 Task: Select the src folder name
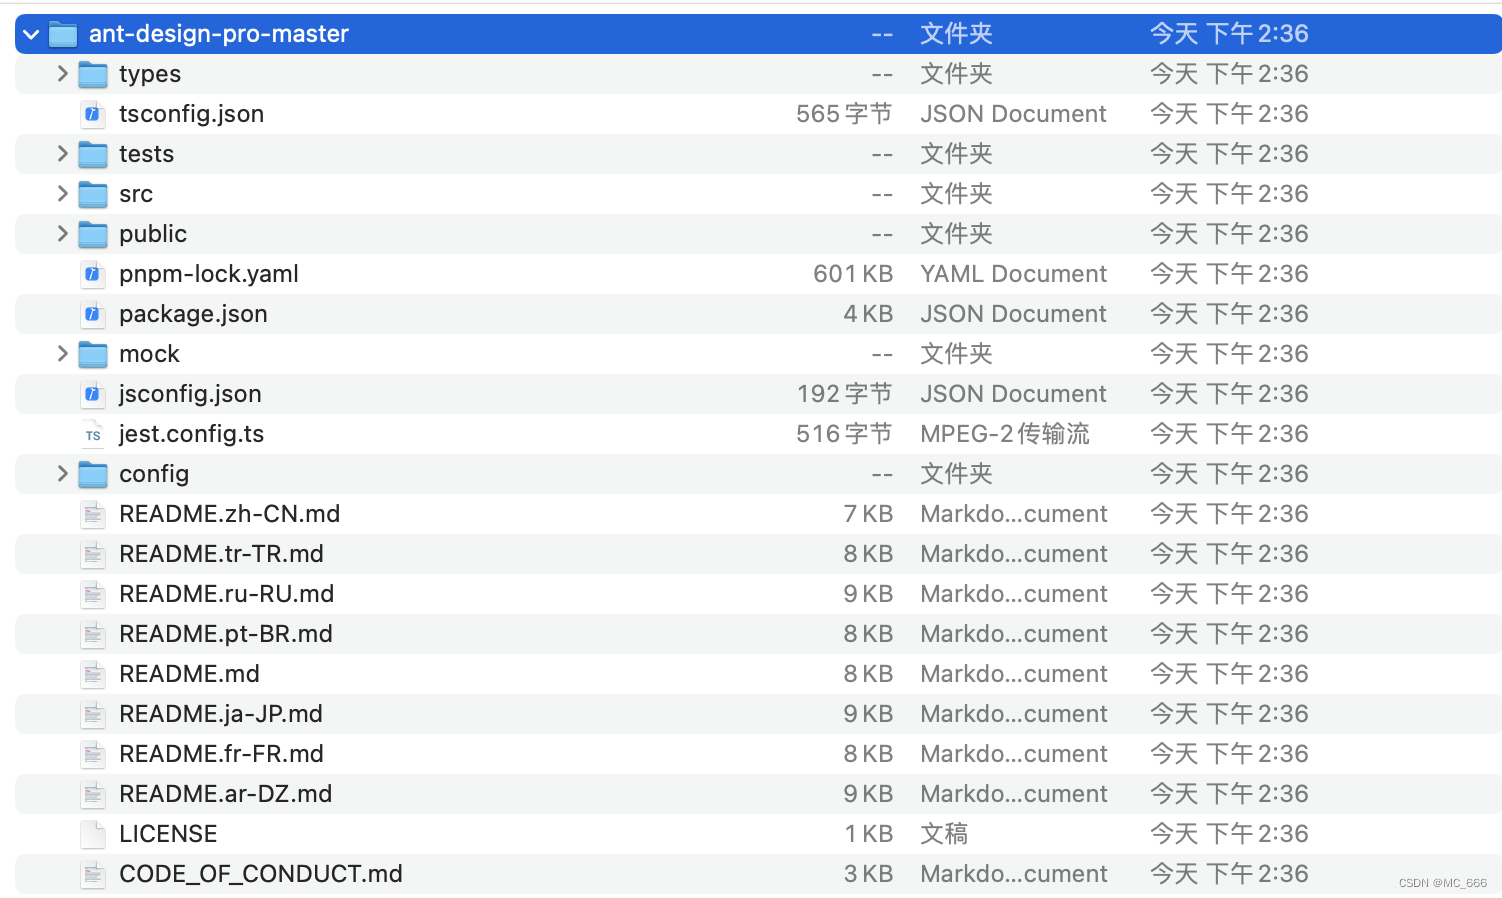(x=136, y=195)
